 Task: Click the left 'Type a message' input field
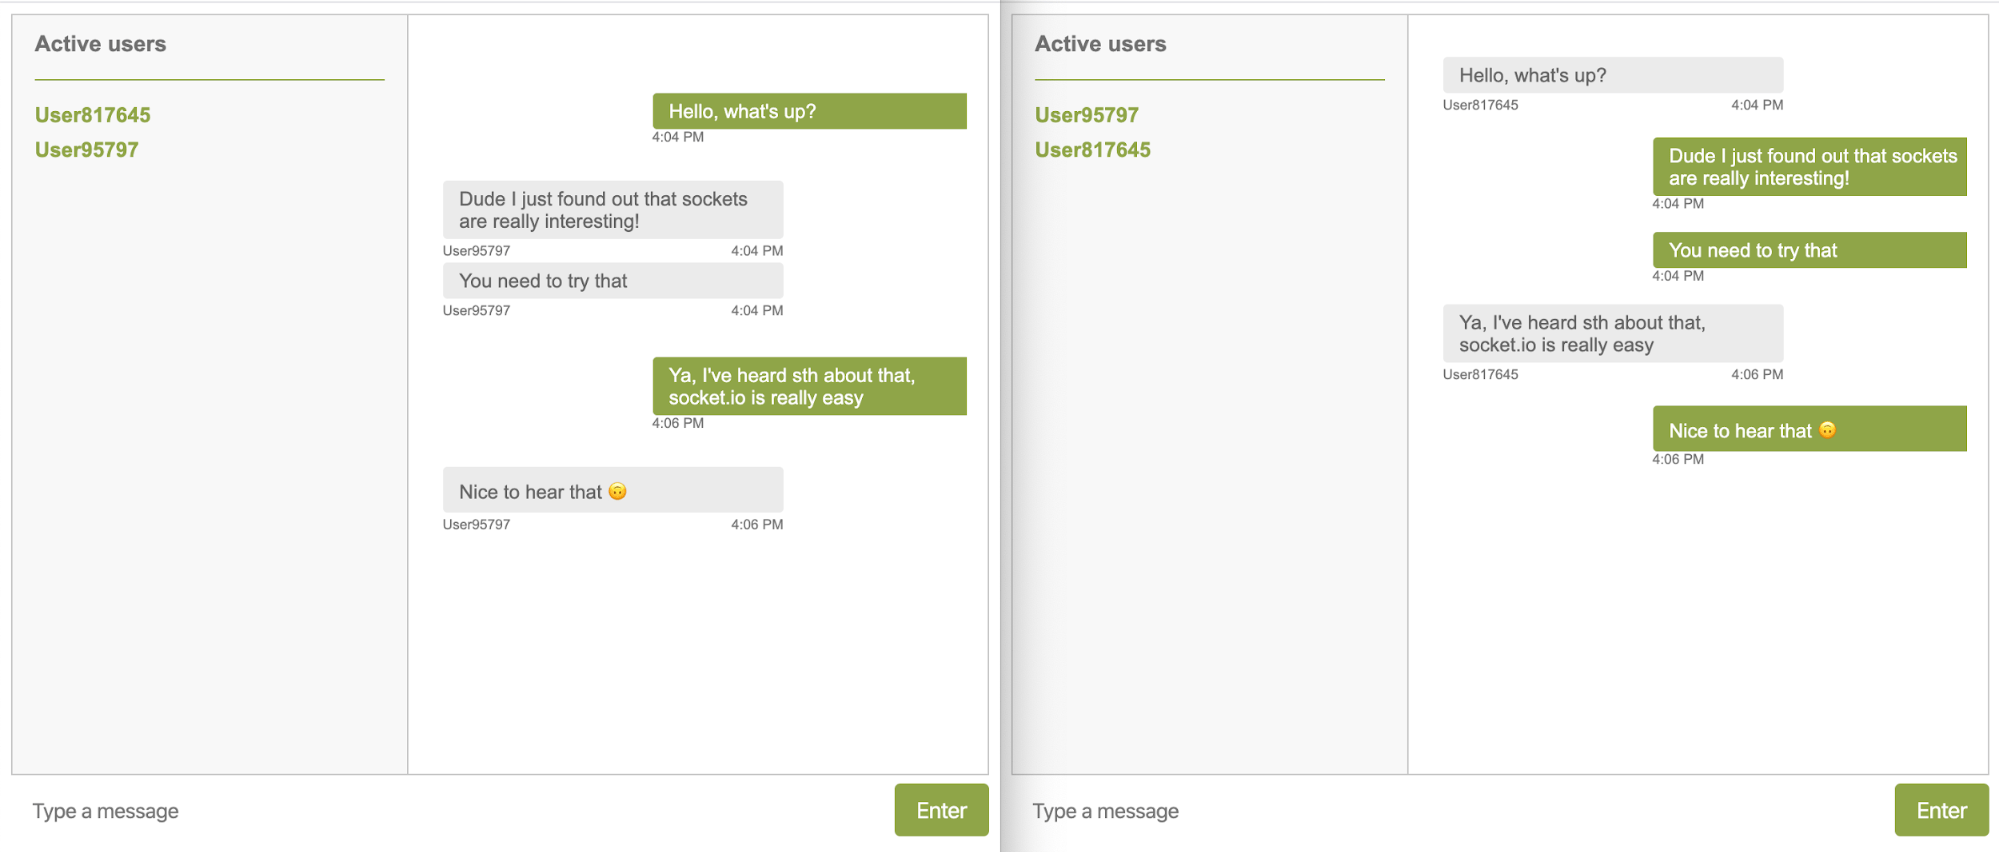pos(105,810)
